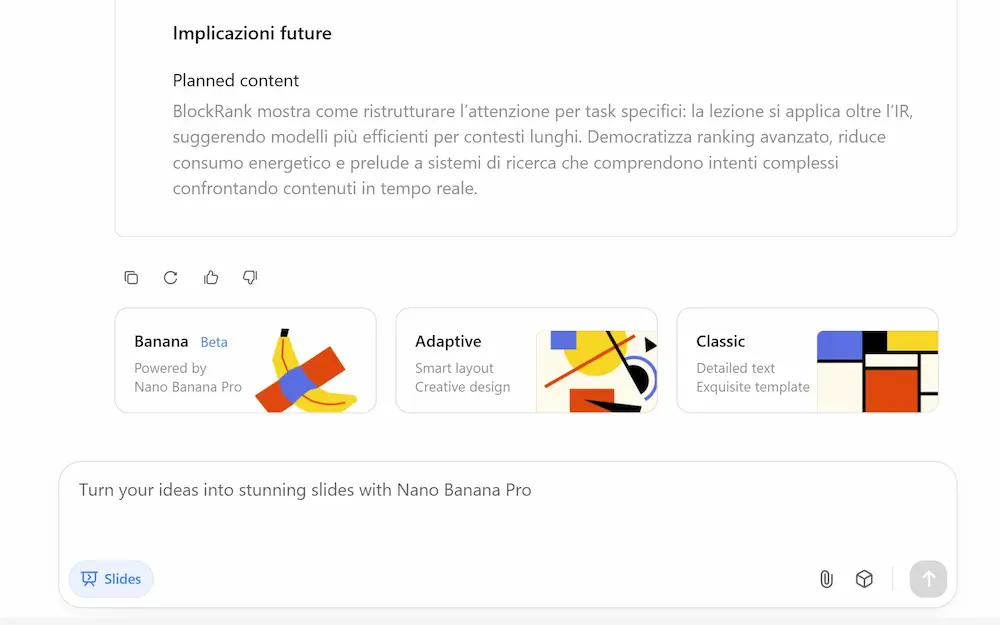Click the "Implicazioni future" slide heading
Image resolution: width=1000 pixels, height=625 pixels.
click(x=252, y=33)
